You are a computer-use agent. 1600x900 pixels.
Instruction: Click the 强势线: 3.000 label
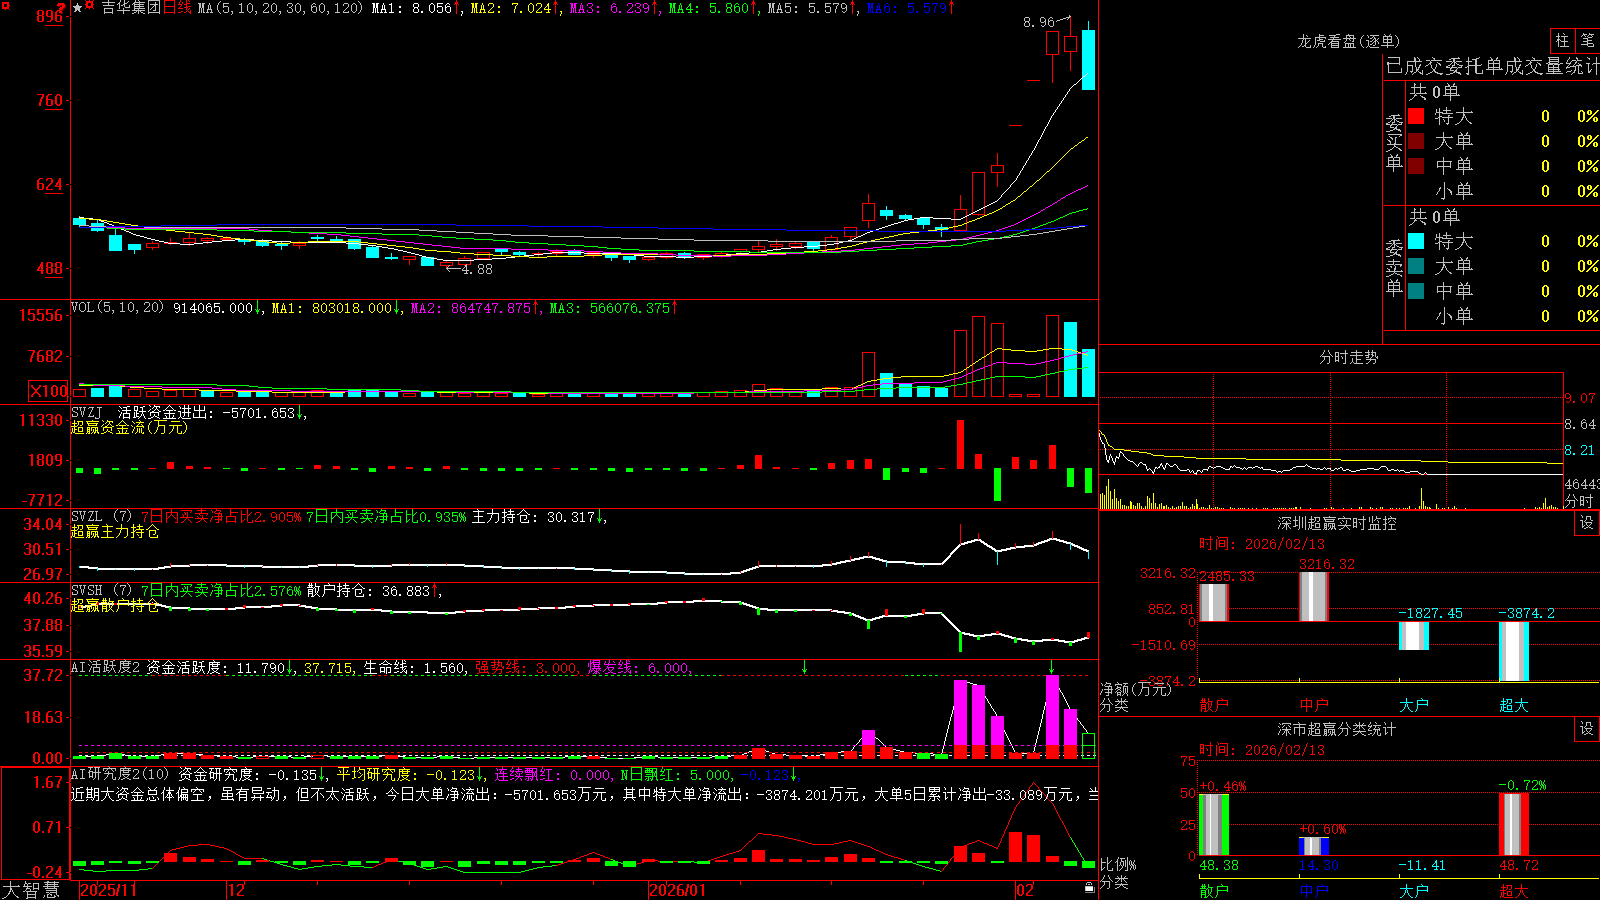pyautogui.click(x=526, y=667)
